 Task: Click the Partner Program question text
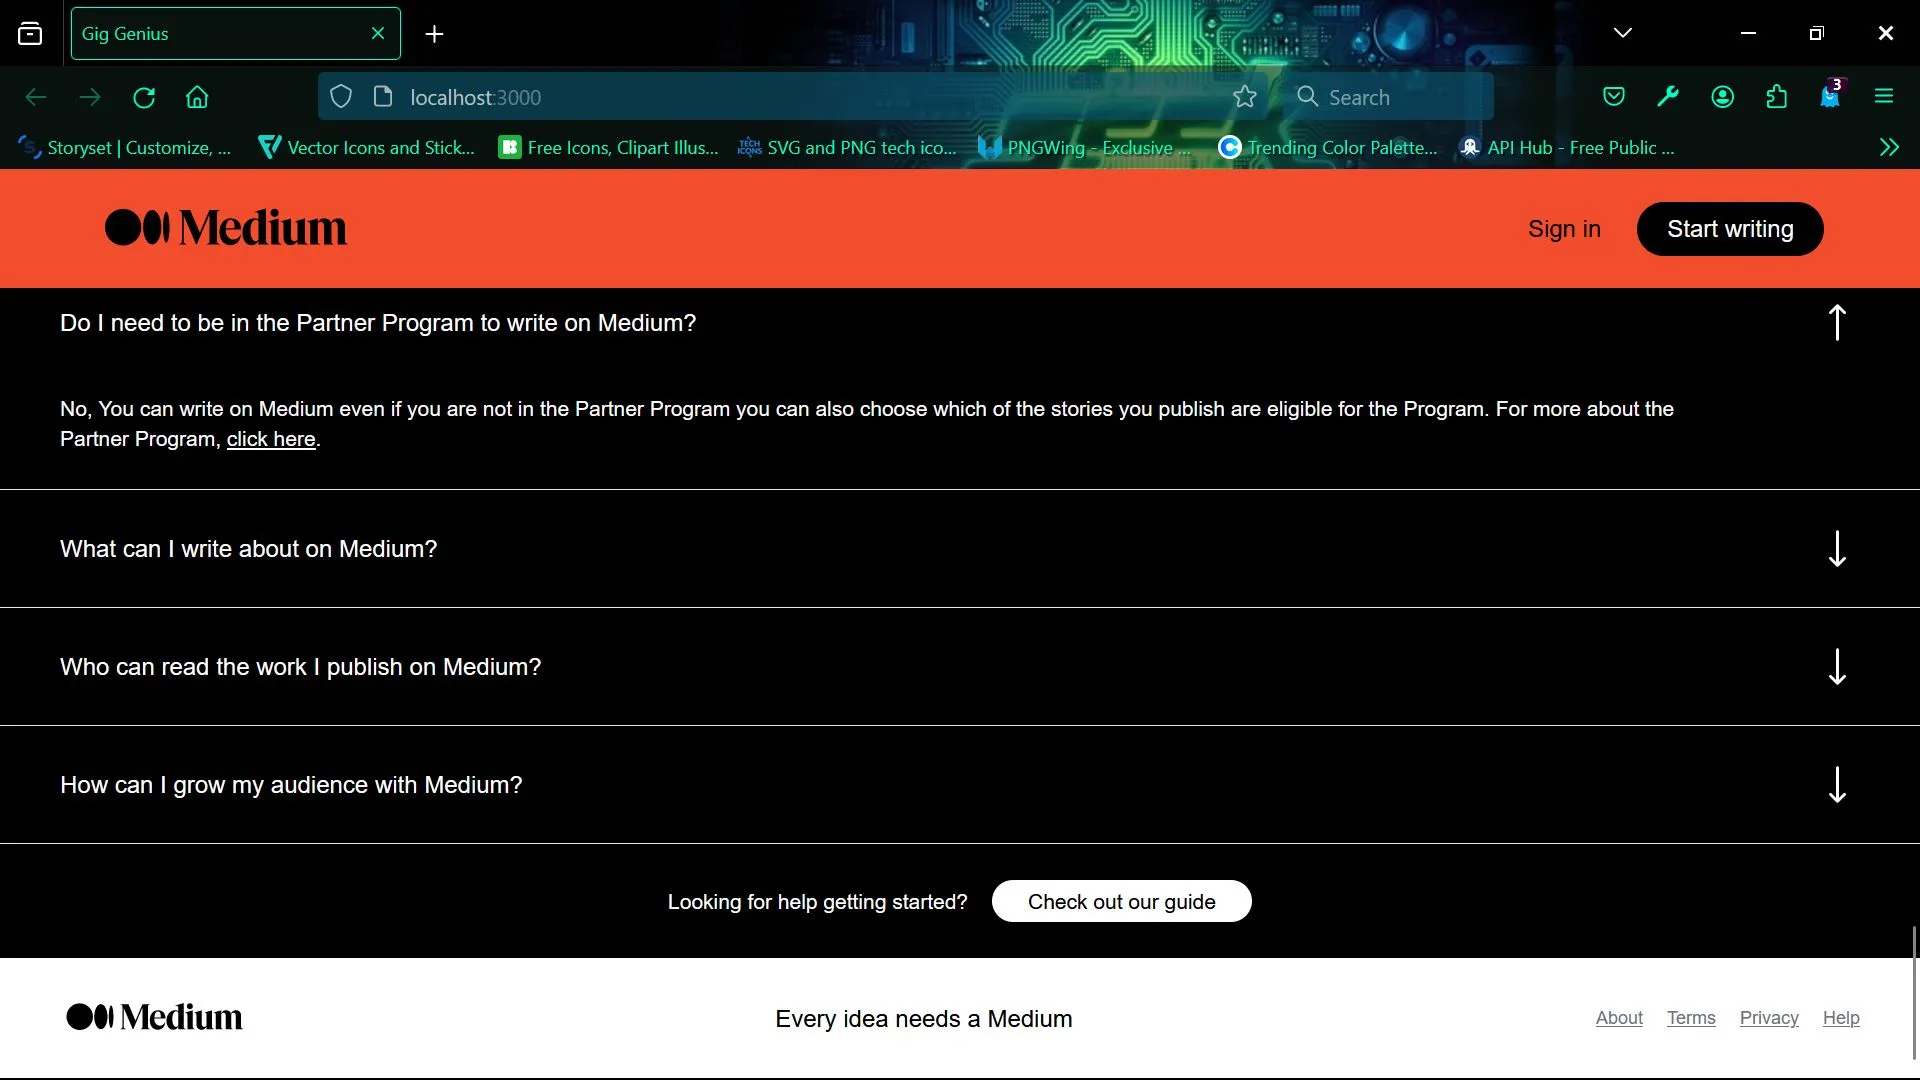(x=378, y=323)
